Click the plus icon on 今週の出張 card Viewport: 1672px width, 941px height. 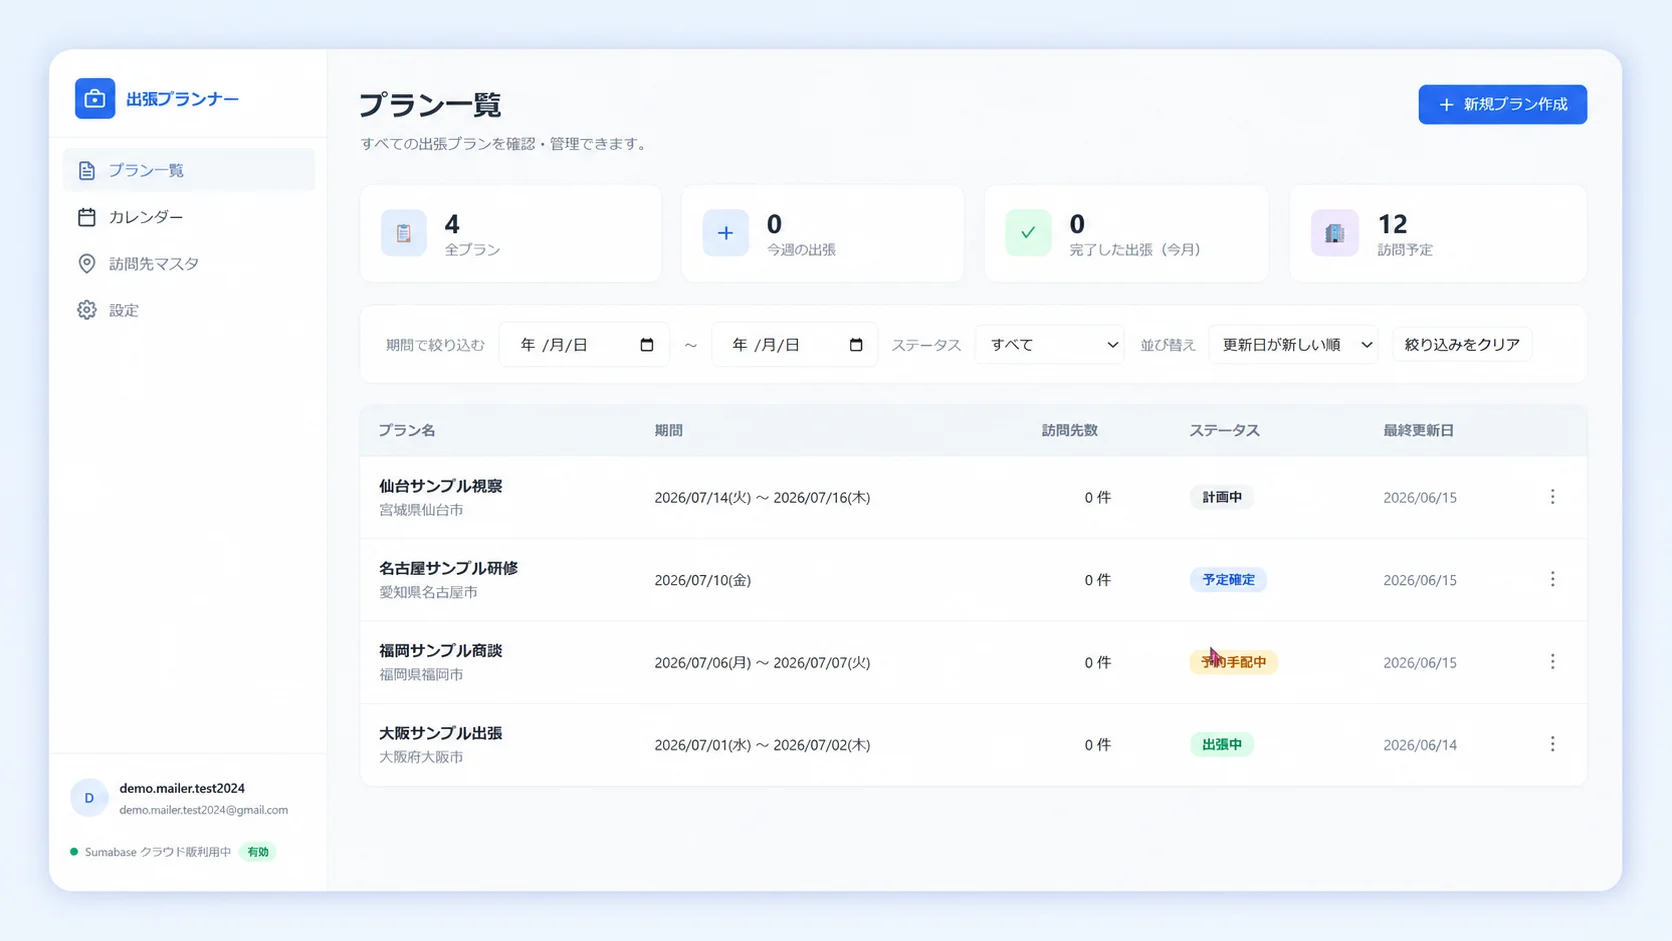[x=726, y=233]
